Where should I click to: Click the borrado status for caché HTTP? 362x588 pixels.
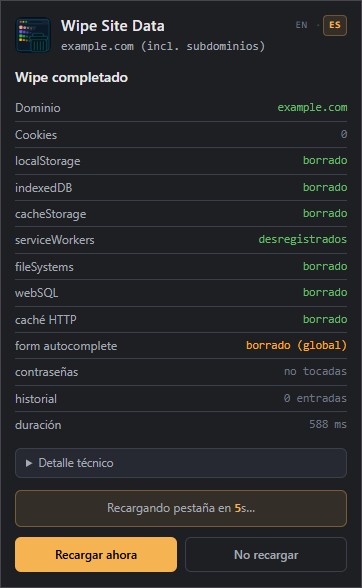(325, 319)
